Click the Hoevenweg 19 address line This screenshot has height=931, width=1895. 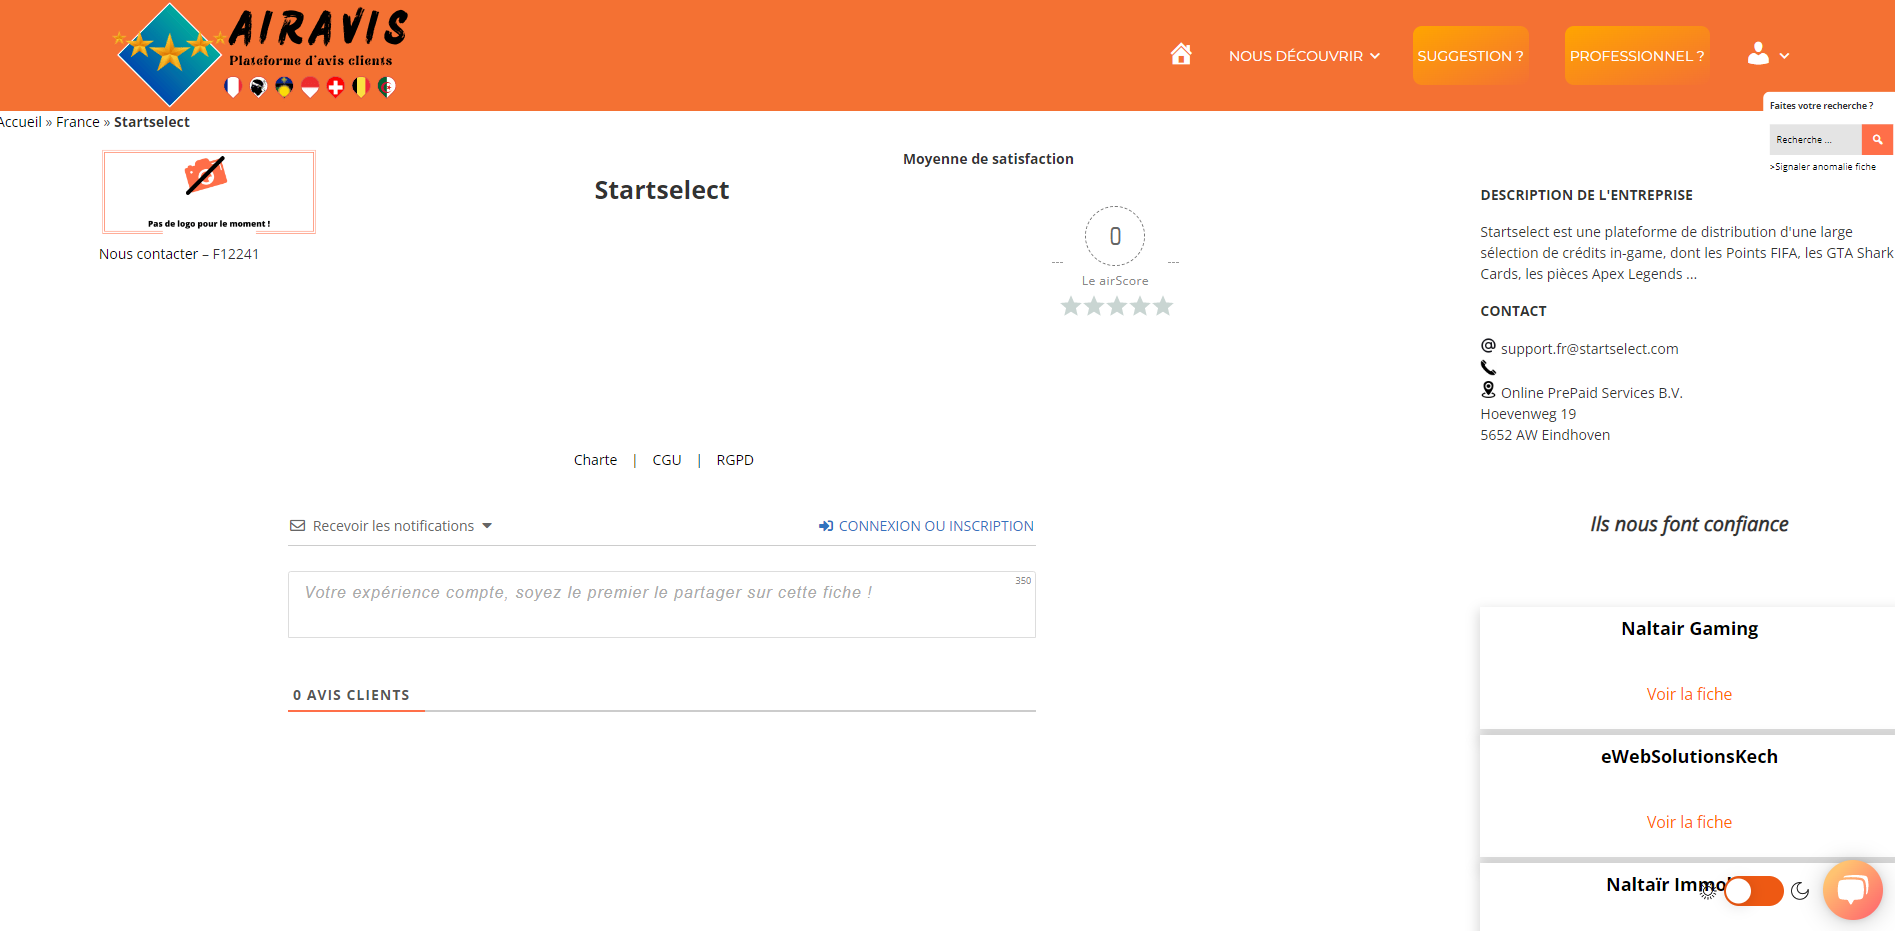pos(1528,414)
